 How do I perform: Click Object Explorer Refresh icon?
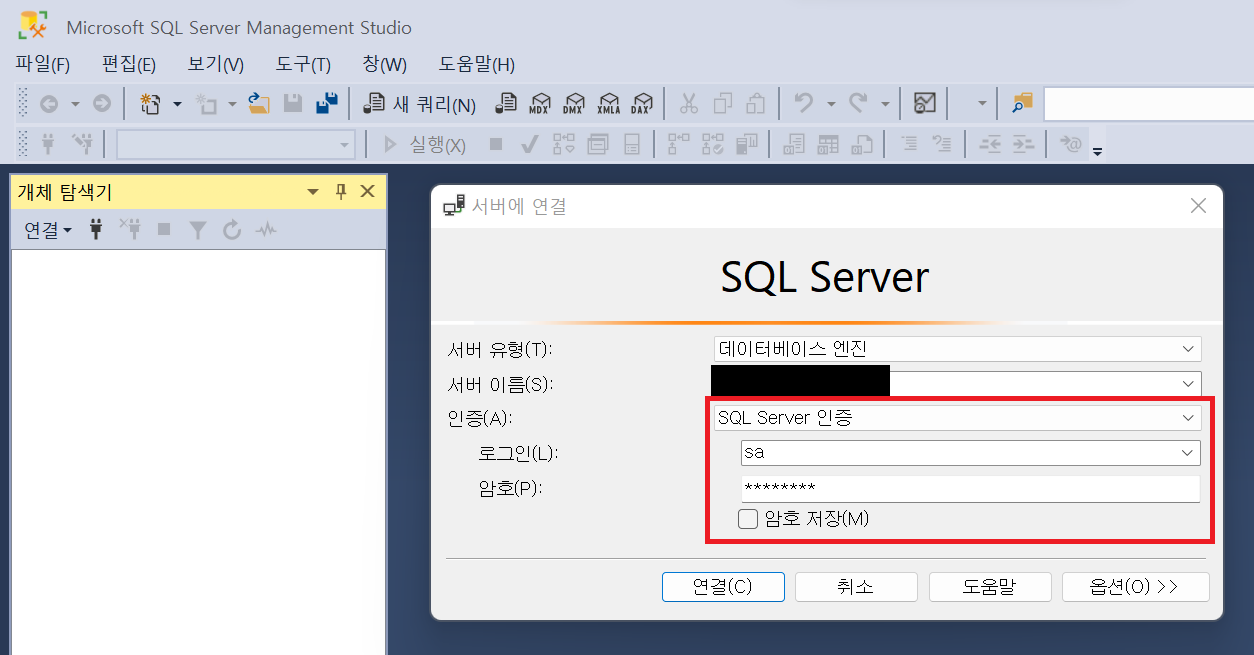coord(232,231)
